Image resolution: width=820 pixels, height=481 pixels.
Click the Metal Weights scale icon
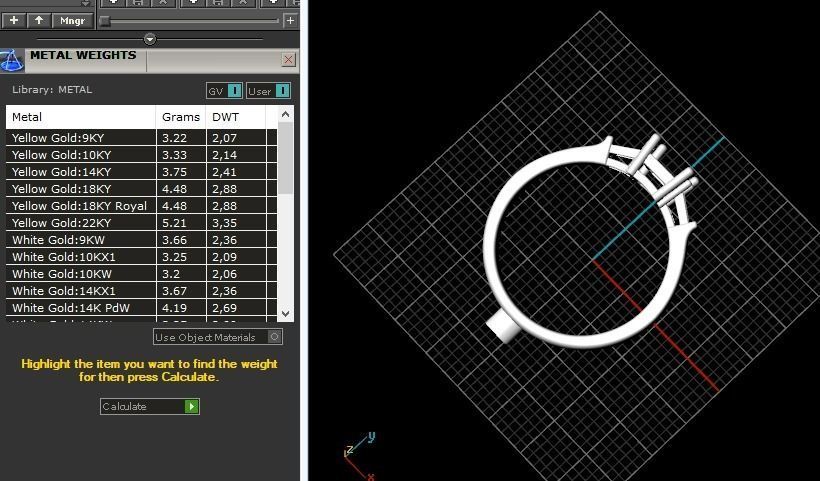pyautogui.click(x=12, y=61)
